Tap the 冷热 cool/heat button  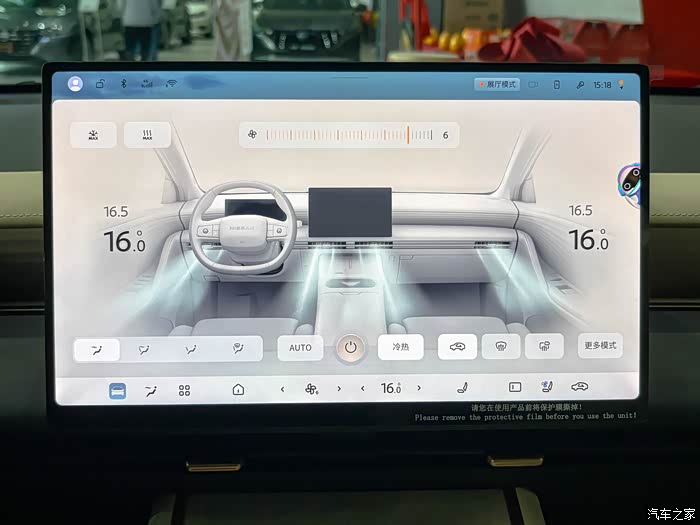coord(400,347)
